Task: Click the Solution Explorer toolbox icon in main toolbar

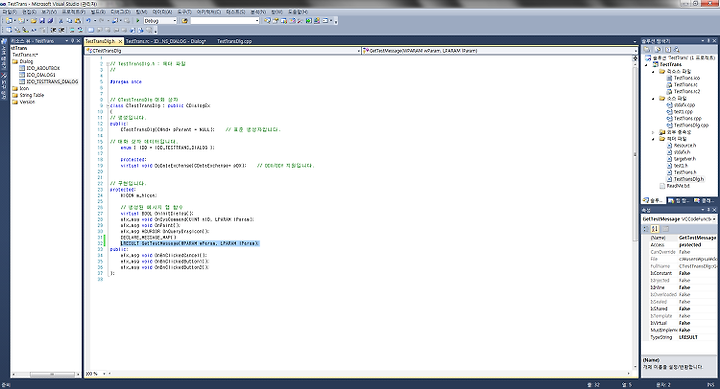Action: point(267,21)
